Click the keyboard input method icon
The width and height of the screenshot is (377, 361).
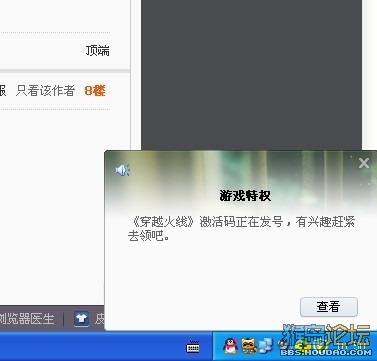pyautogui.click(x=193, y=347)
